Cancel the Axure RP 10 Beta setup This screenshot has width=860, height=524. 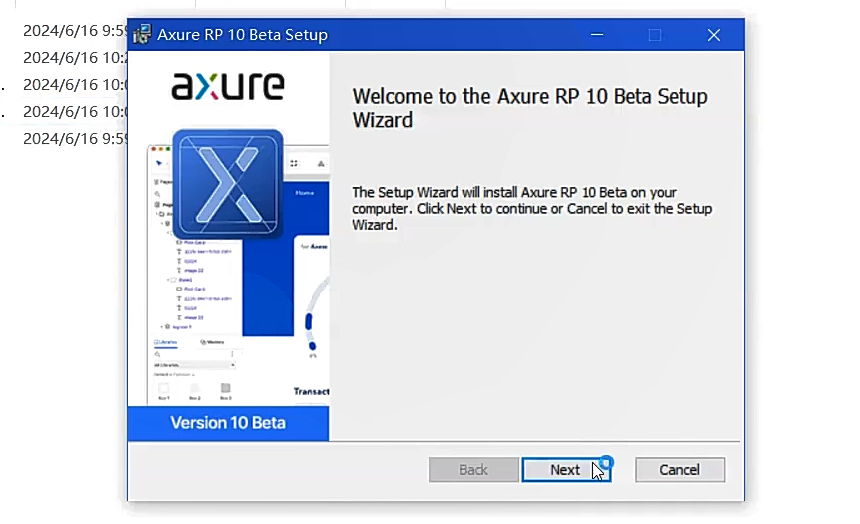pyautogui.click(x=680, y=470)
